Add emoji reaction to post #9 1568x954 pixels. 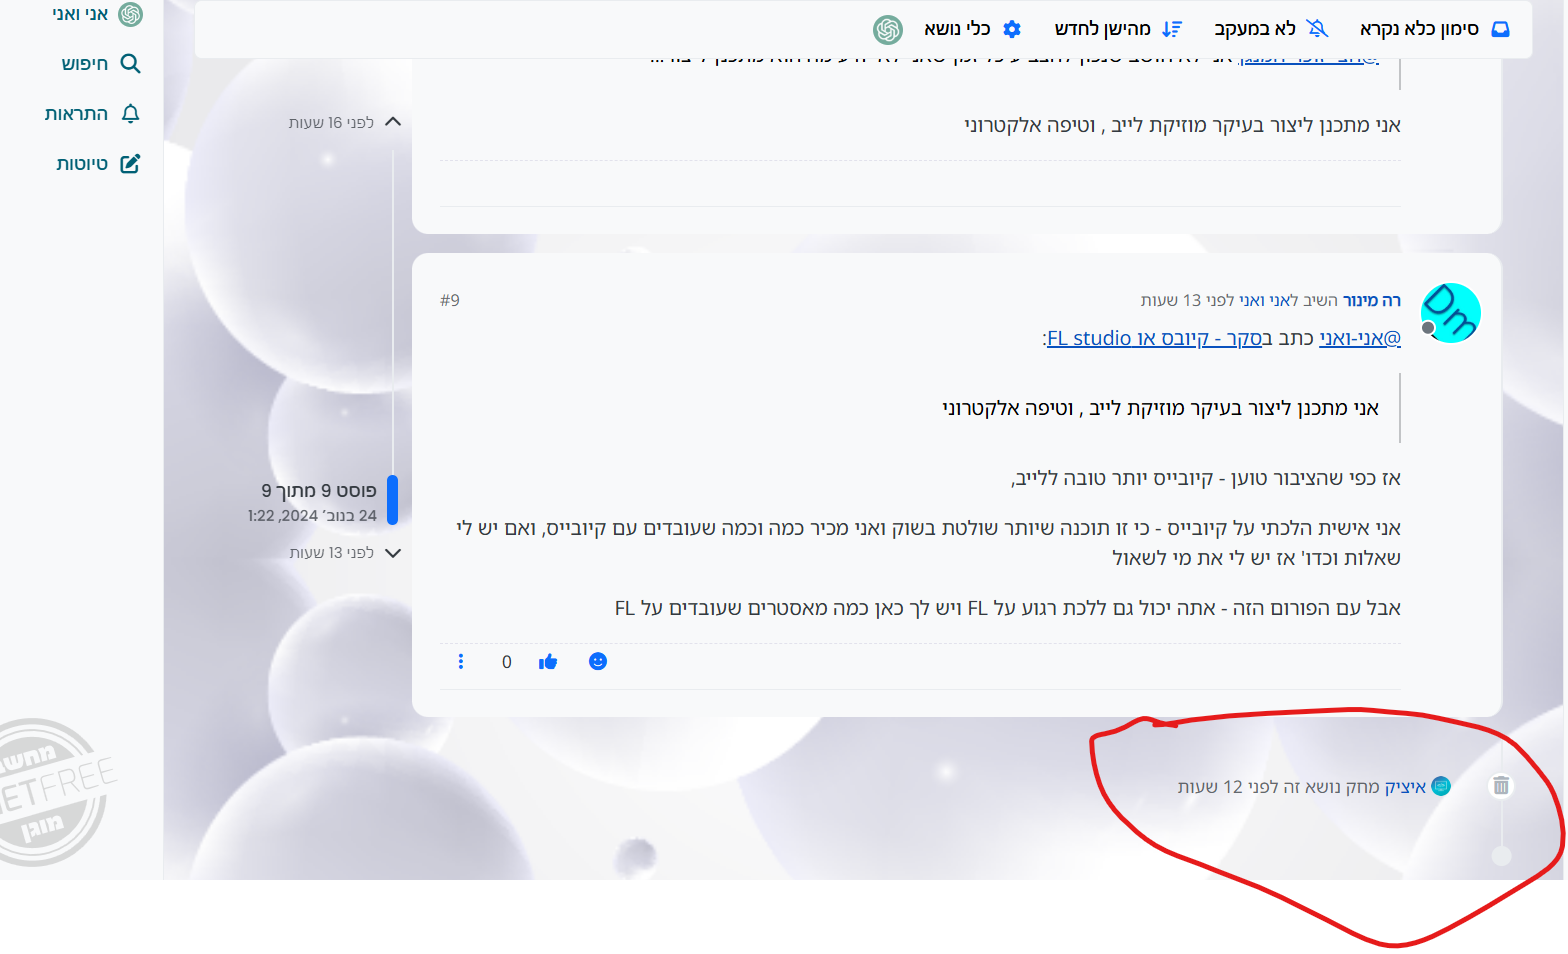click(598, 661)
